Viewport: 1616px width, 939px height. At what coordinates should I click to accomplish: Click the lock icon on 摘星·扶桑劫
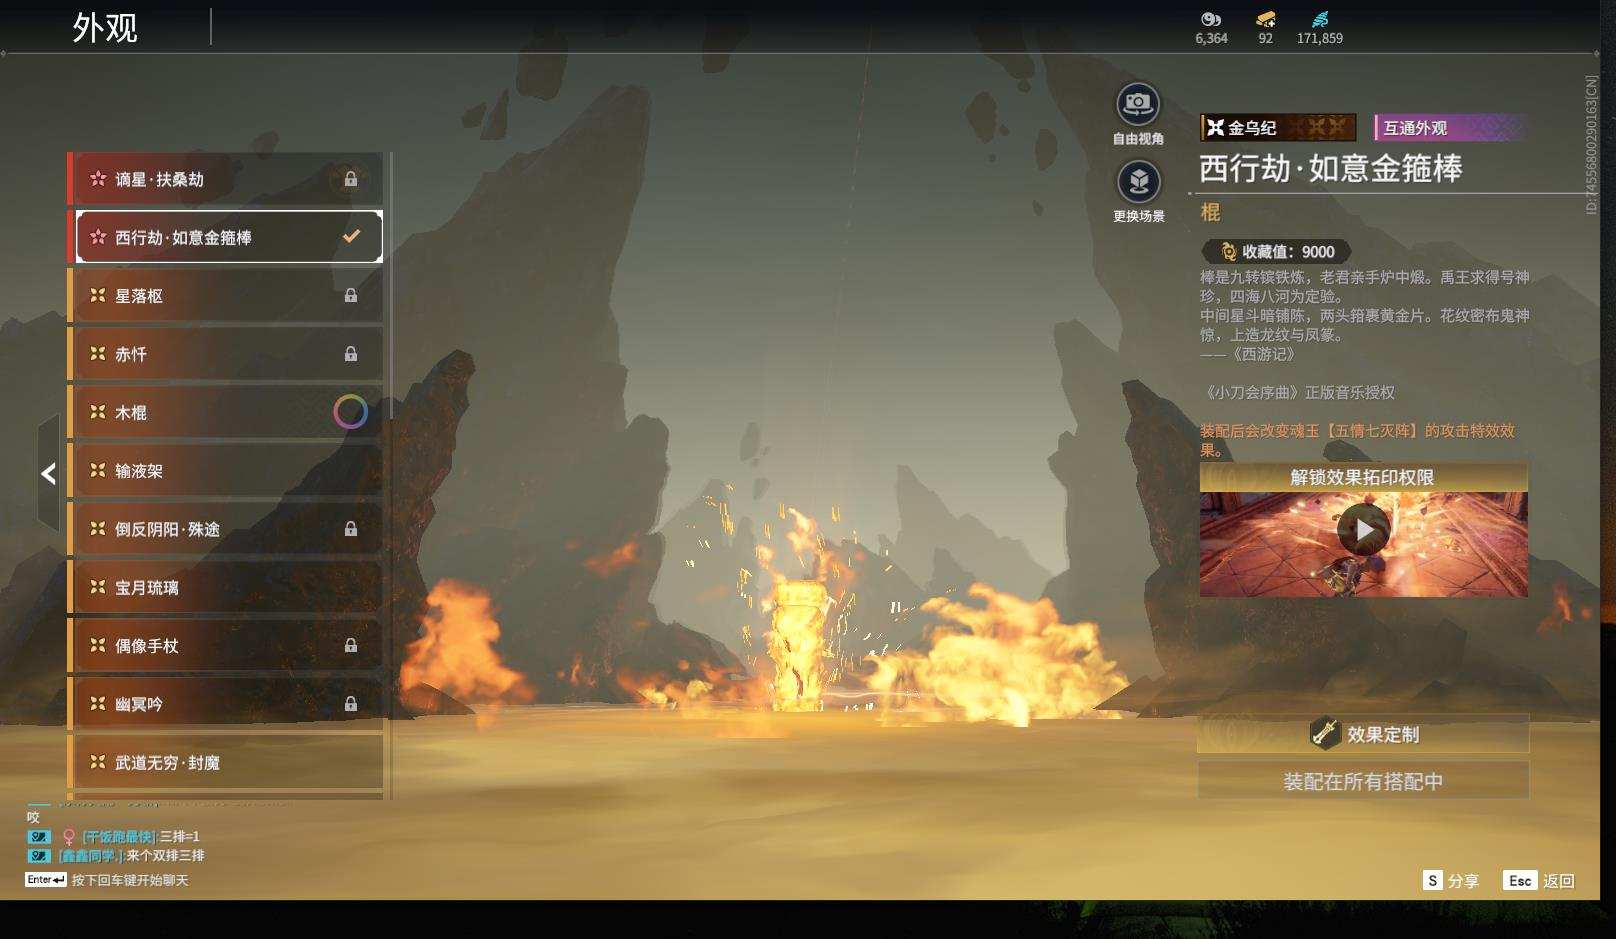(x=351, y=179)
